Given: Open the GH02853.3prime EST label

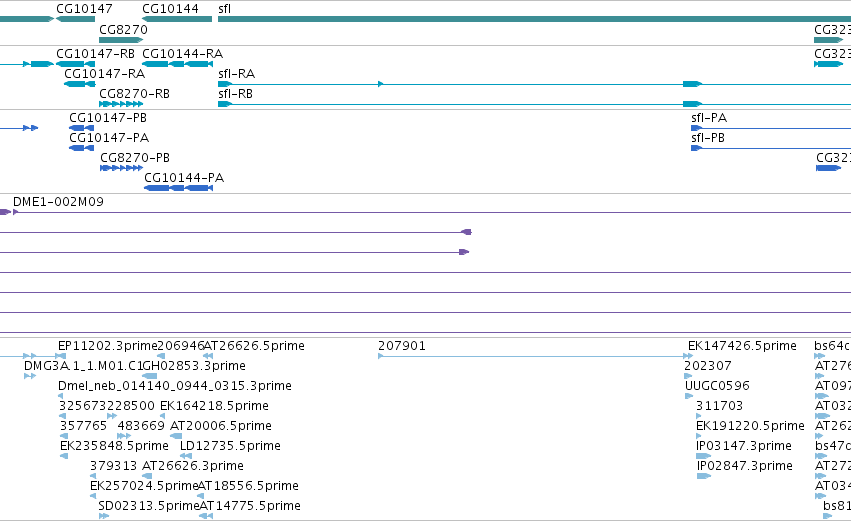Looking at the screenshot, I should pos(194,366).
